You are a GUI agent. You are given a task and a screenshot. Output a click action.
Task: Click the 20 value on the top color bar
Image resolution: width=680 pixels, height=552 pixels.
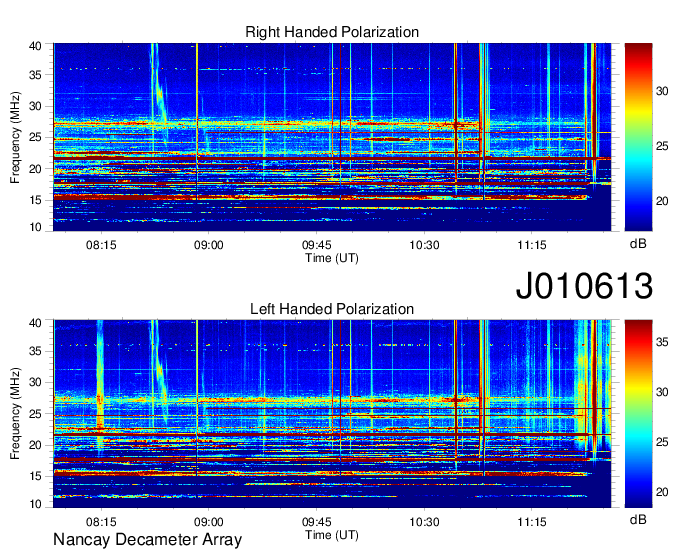[x=662, y=201]
